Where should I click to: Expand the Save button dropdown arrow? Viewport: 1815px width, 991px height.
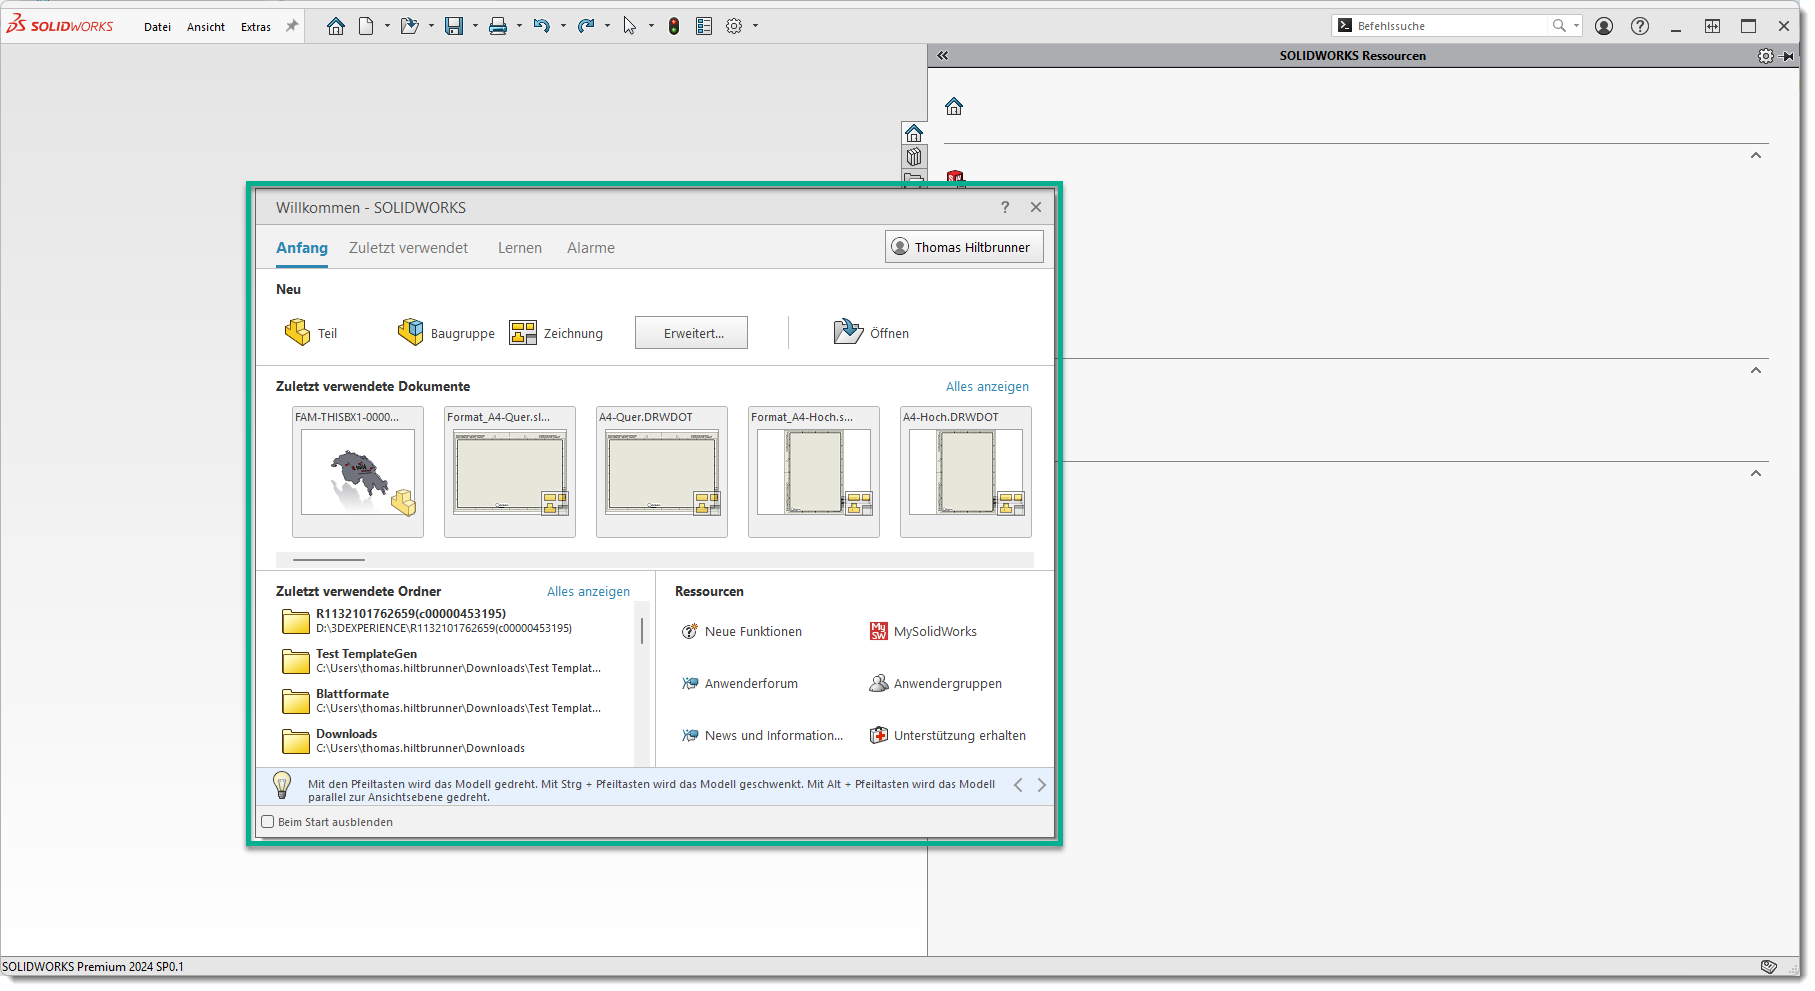click(x=475, y=27)
